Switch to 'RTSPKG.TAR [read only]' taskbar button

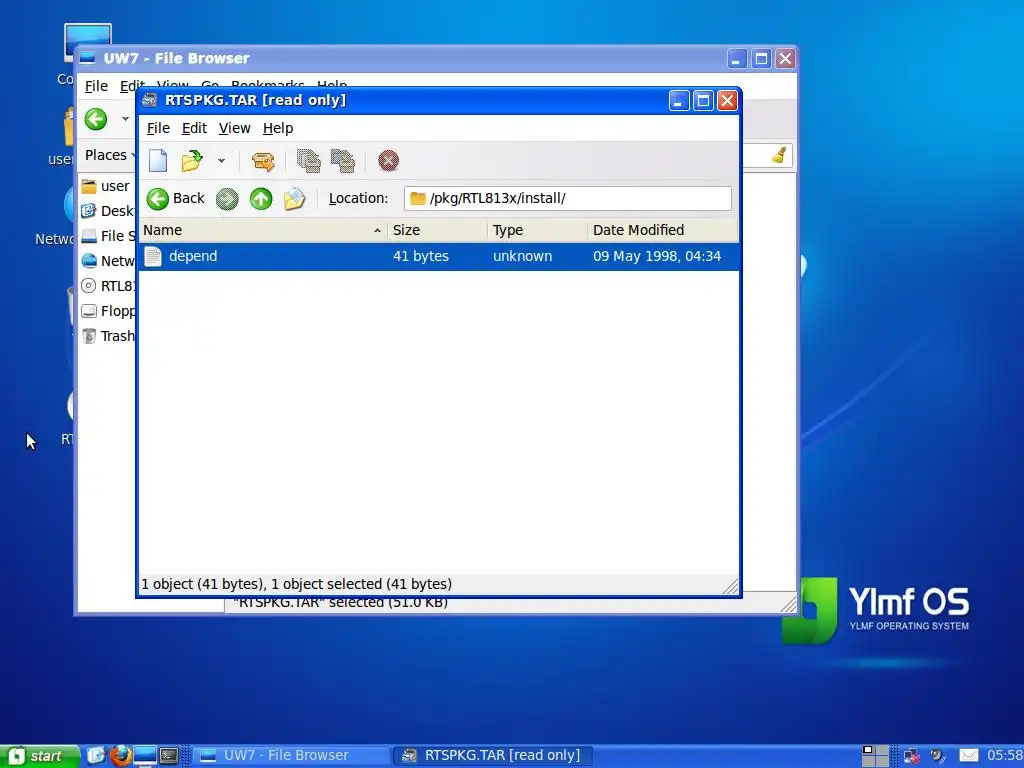click(x=491, y=756)
